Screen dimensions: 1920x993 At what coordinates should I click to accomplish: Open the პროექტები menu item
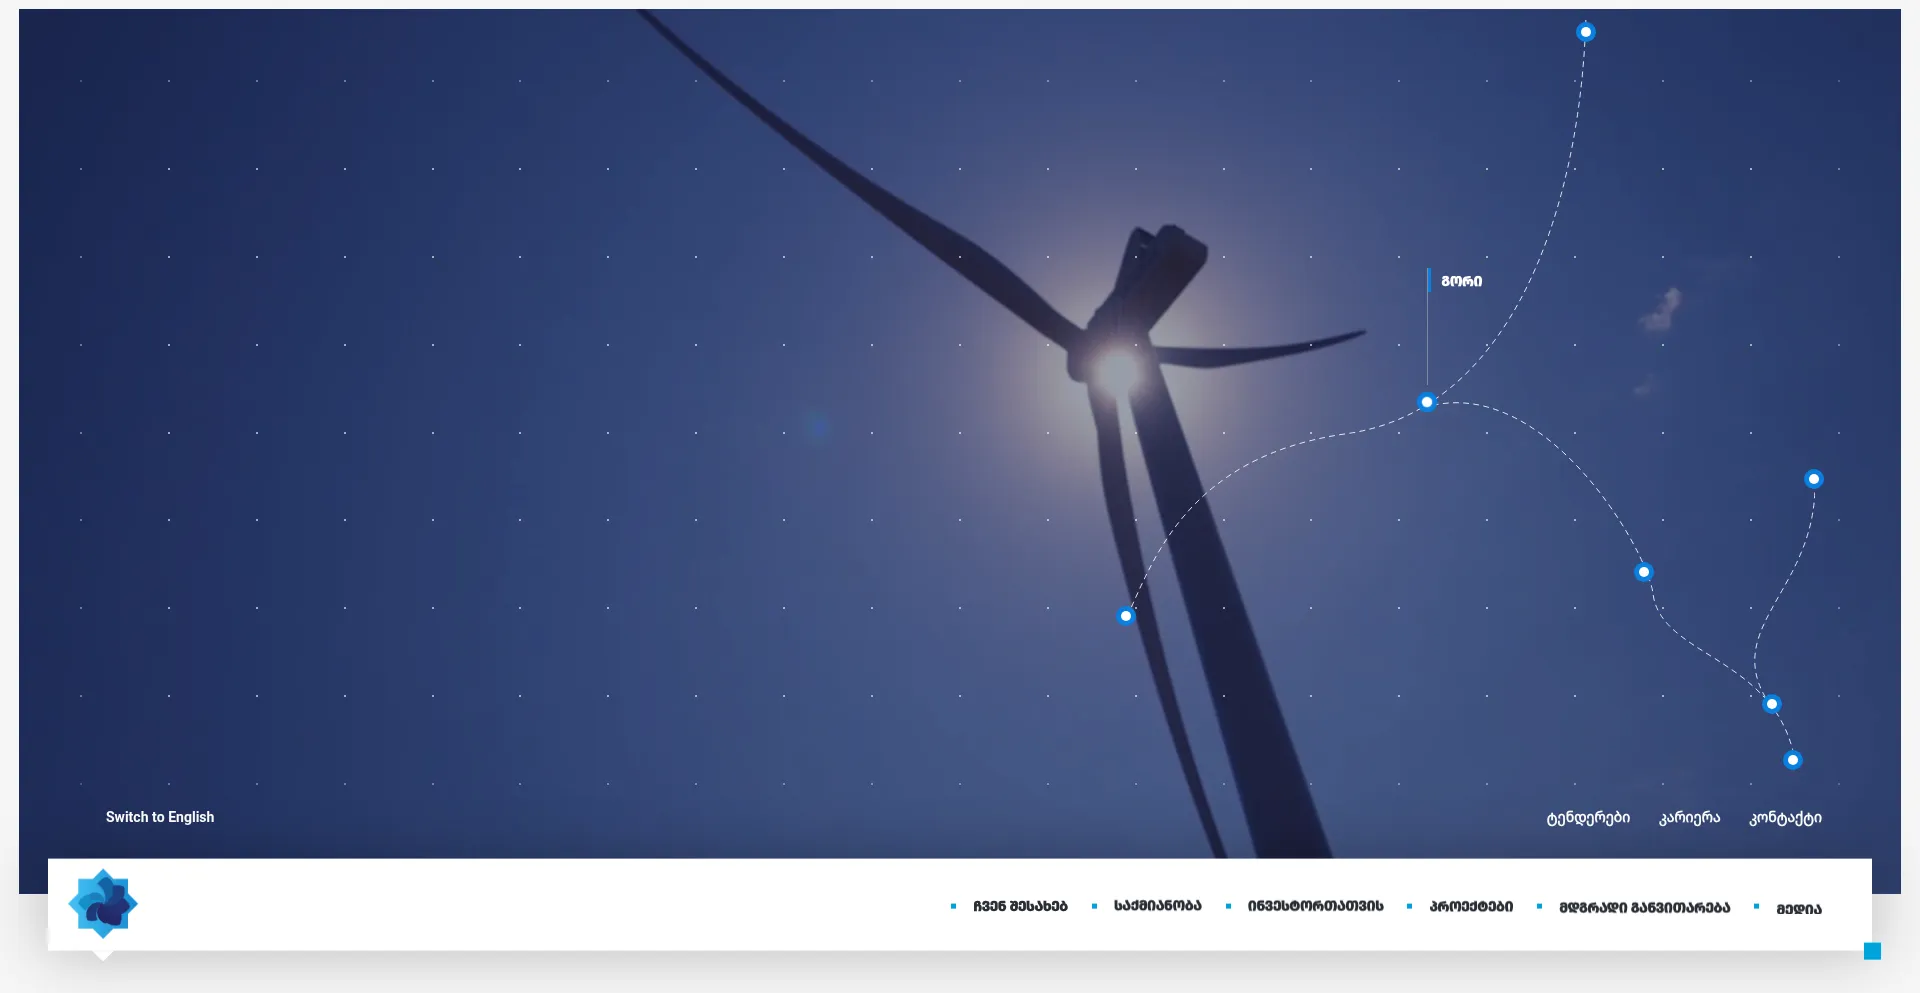pos(1471,906)
